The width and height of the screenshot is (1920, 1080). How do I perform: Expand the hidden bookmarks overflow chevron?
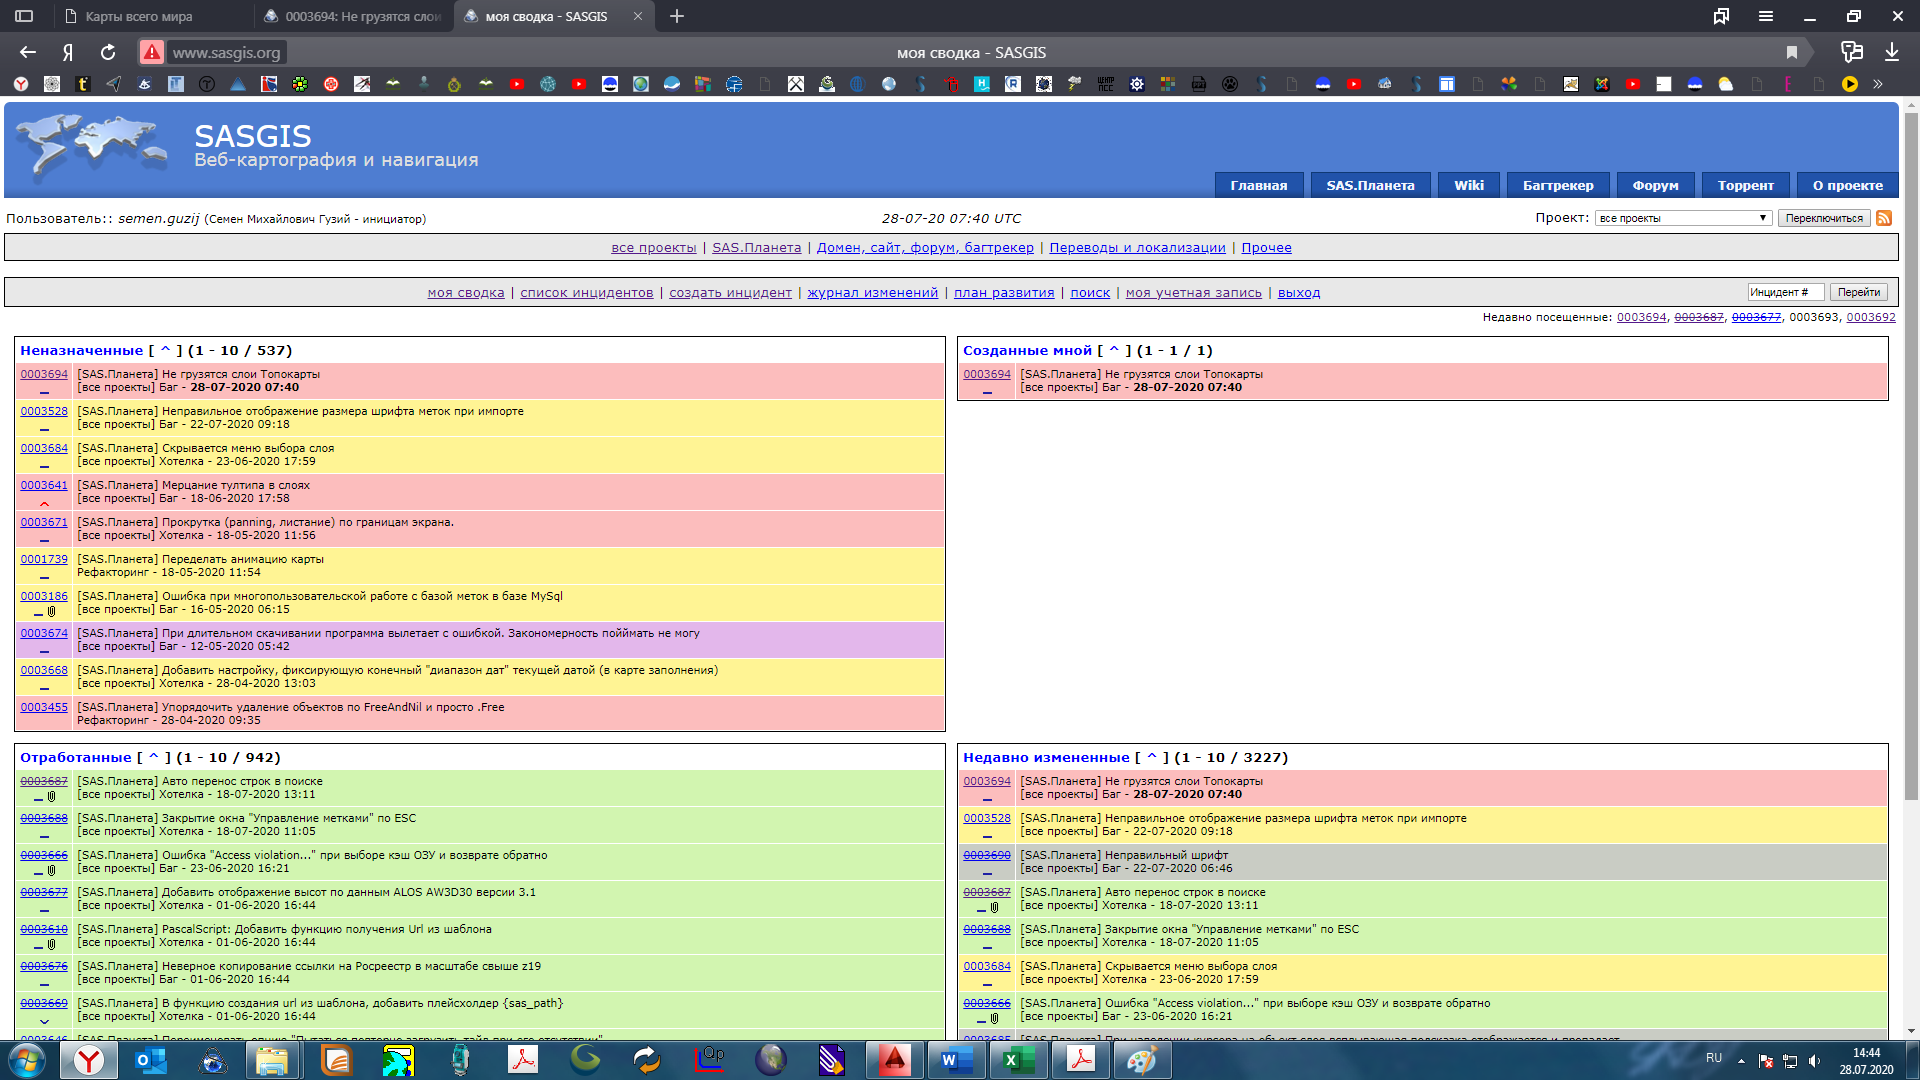click(1878, 84)
